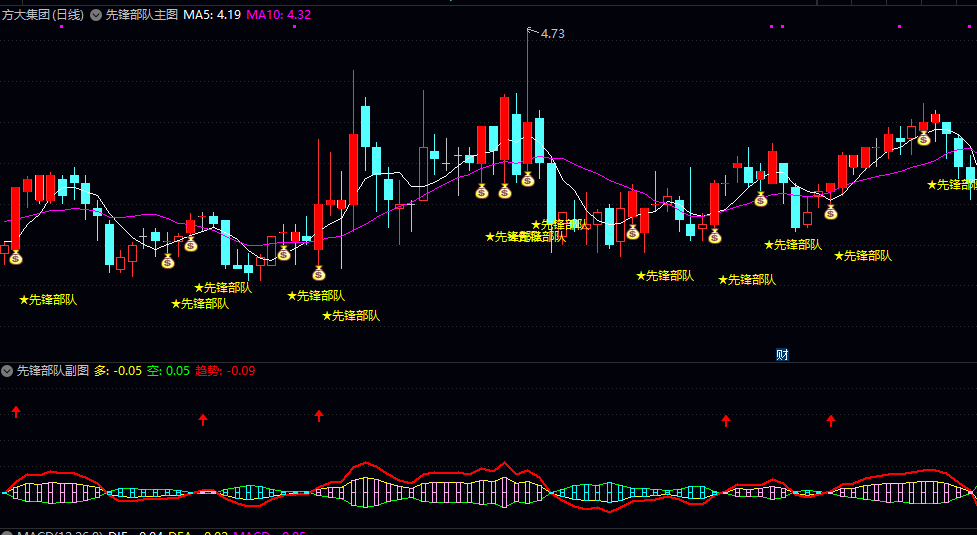Open the 先锋部队主图 indicator label

[x=141, y=15]
